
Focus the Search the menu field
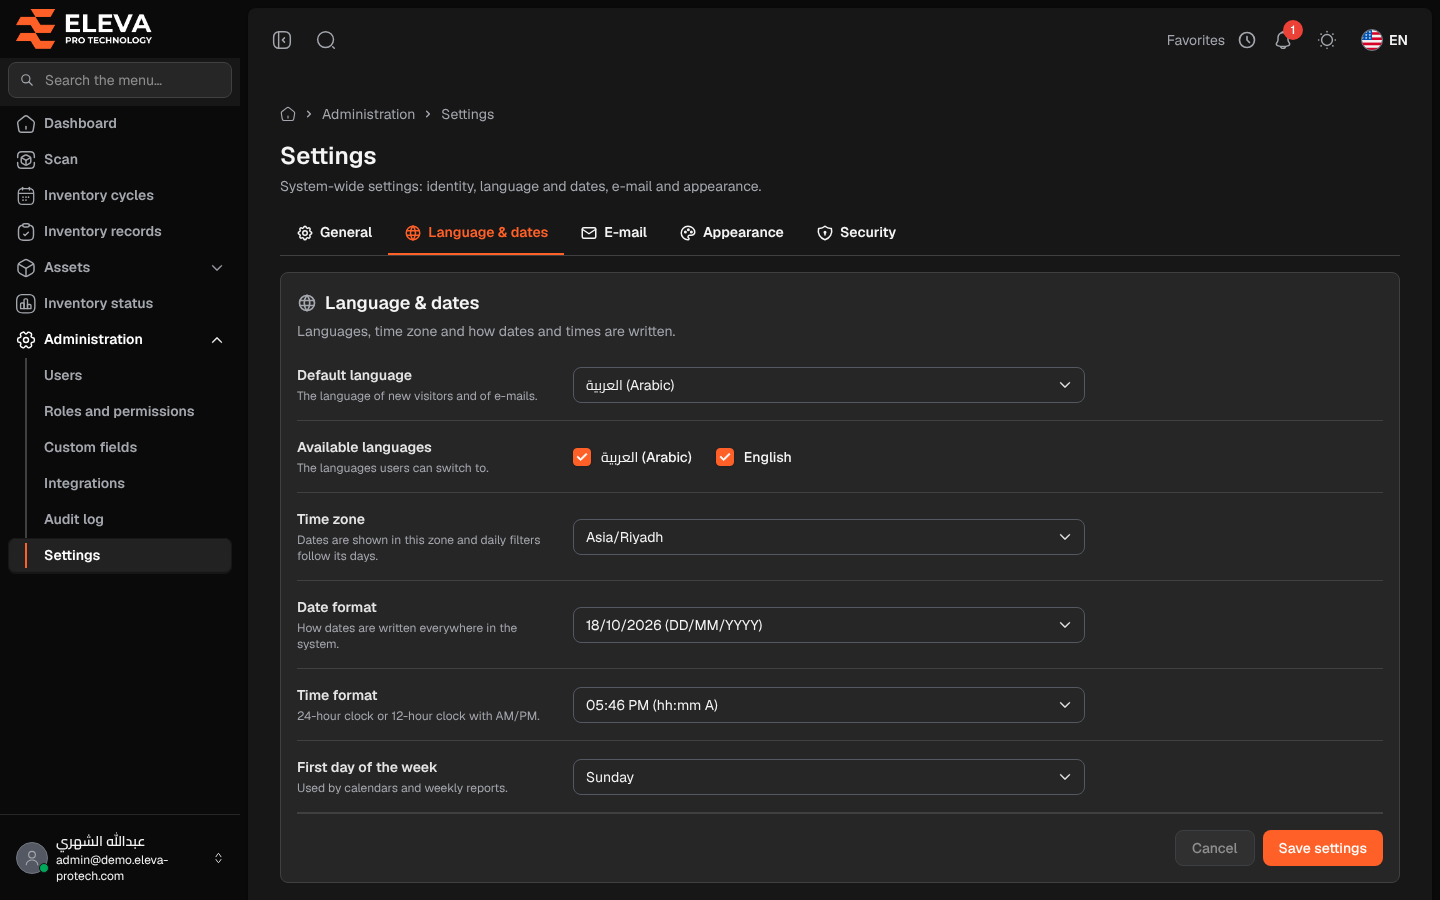pyautogui.click(x=120, y=80)
